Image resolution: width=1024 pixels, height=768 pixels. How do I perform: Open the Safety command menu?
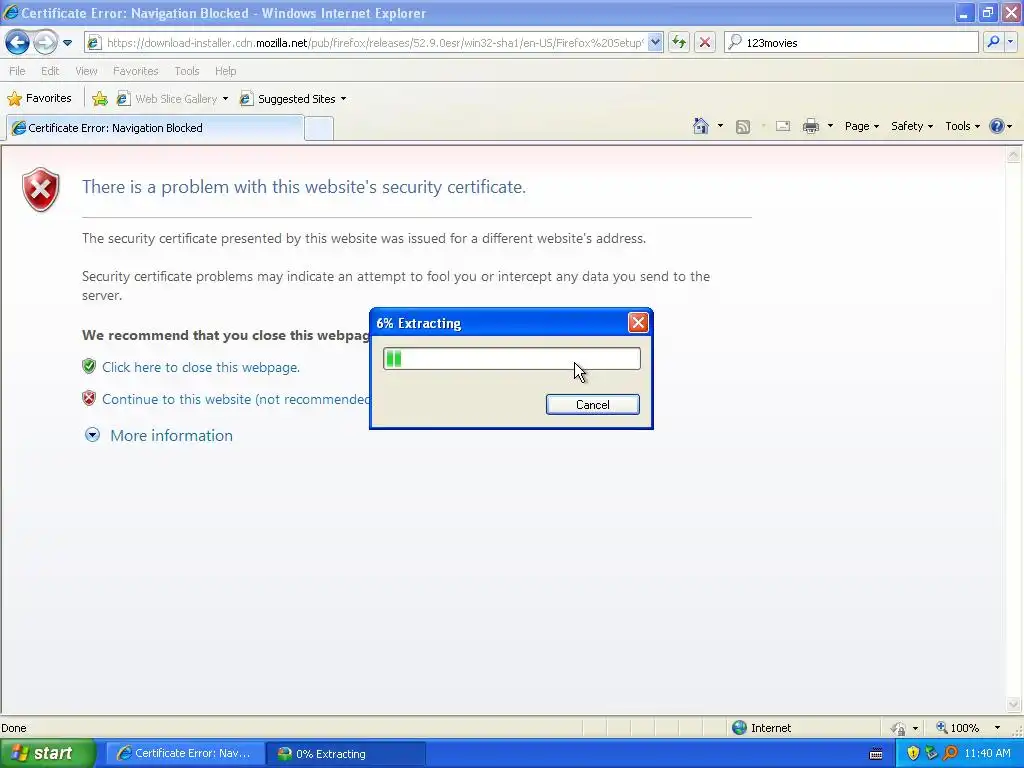tap(912, 126)
